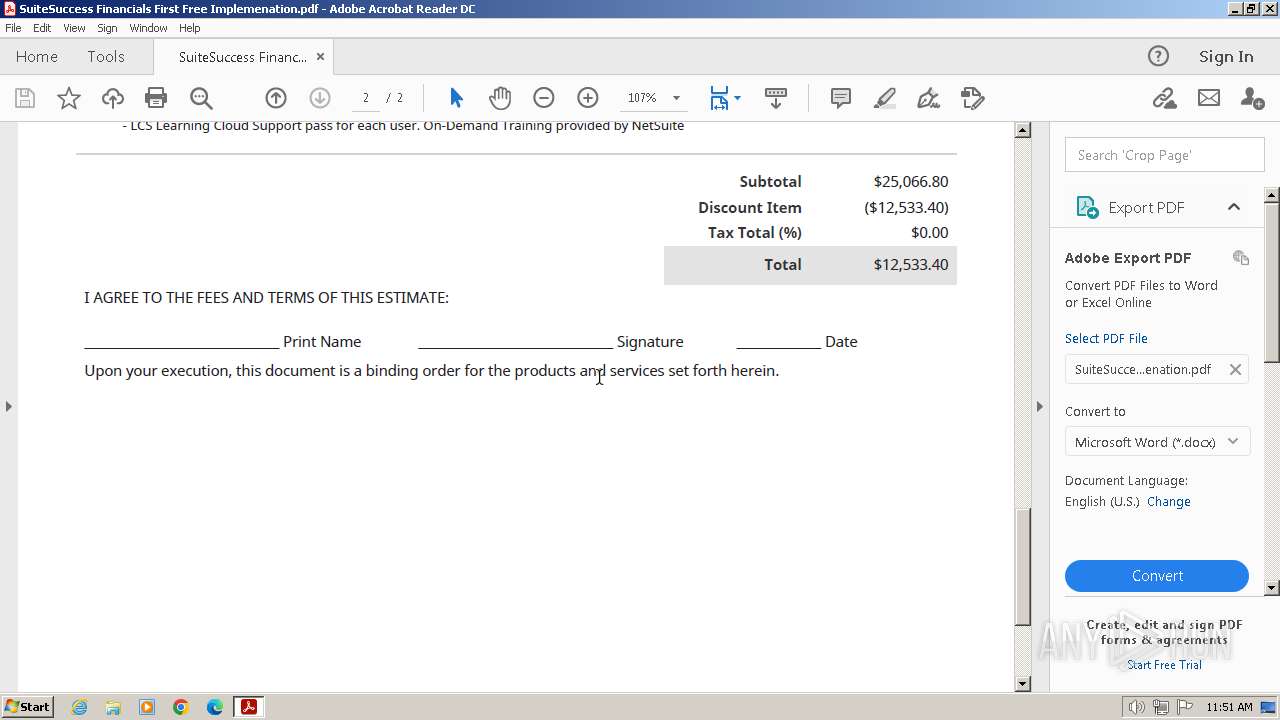Viewport: 1280px width, 720px height.
Task: Go to previous page arrow
Action: (x=276, y=98)
